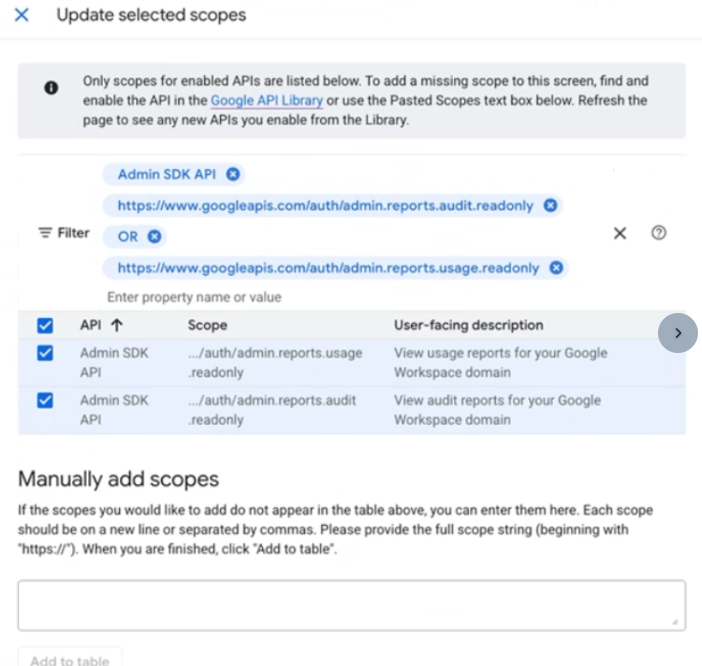Clear all filters with the X icon
Viewport: 702px width, 666px height.
(x=620, y=233)
